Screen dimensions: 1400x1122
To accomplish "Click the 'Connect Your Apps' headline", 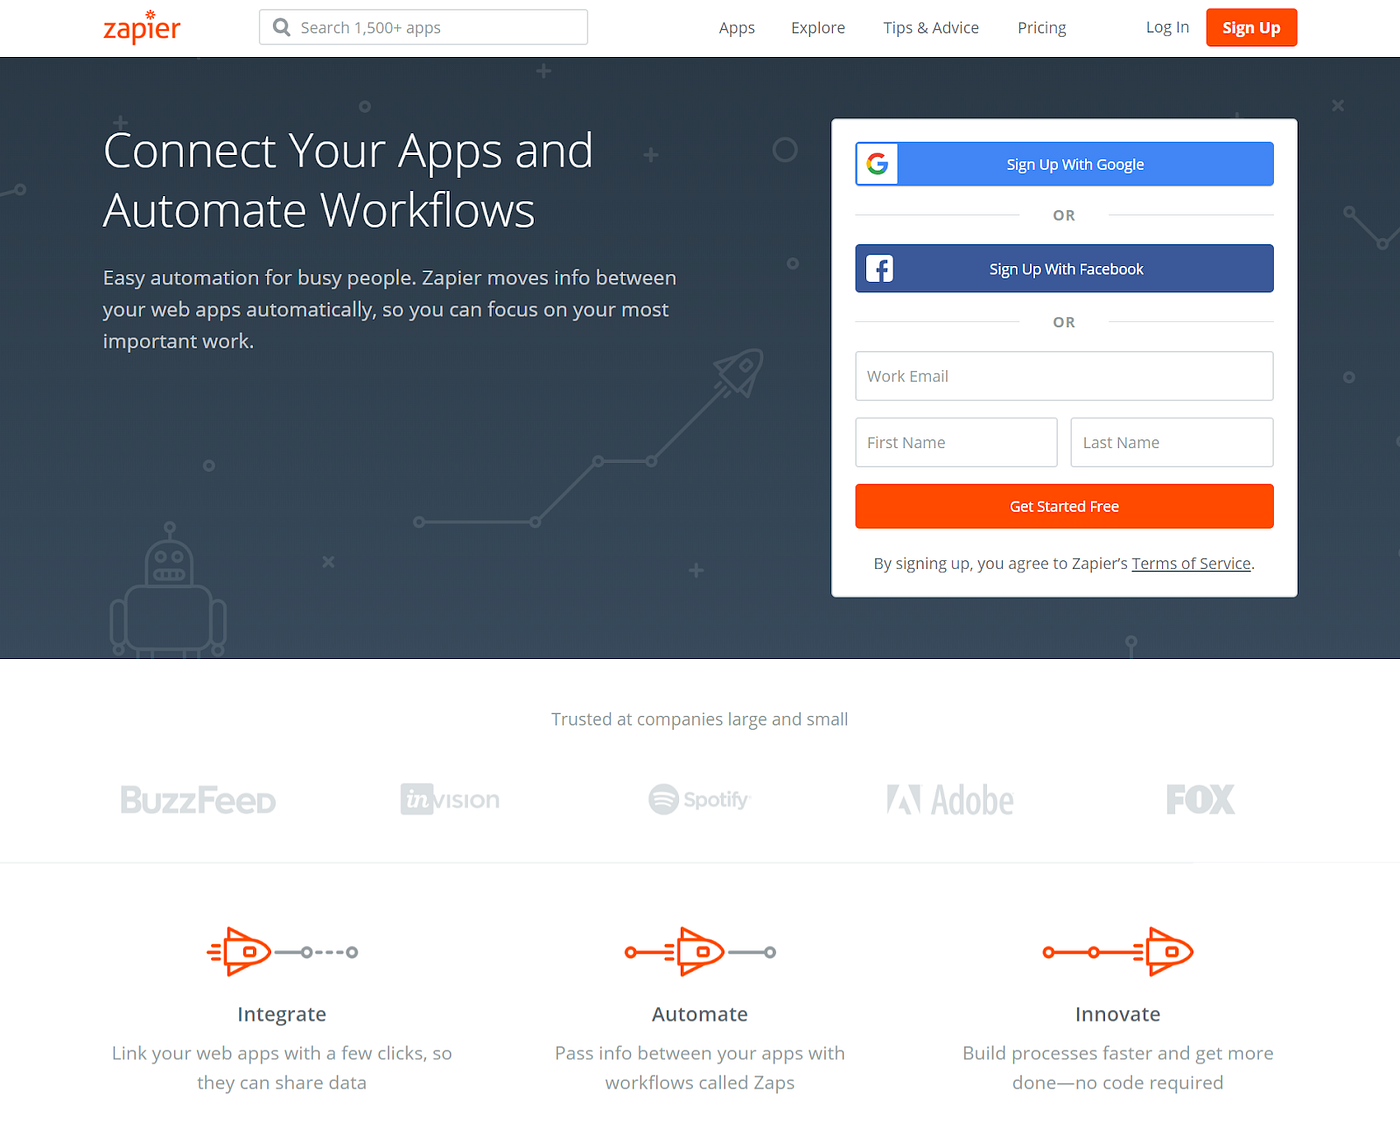I will (348, 180).
